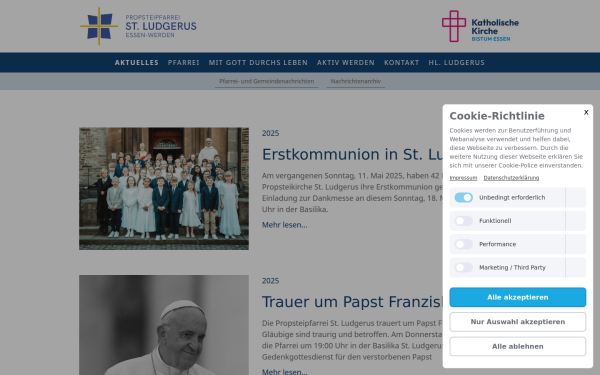The height and width of the screenshot is (375, 600).
Task: Click the St. Ludgerus parish logo
Action: click(x=138, y=26)
